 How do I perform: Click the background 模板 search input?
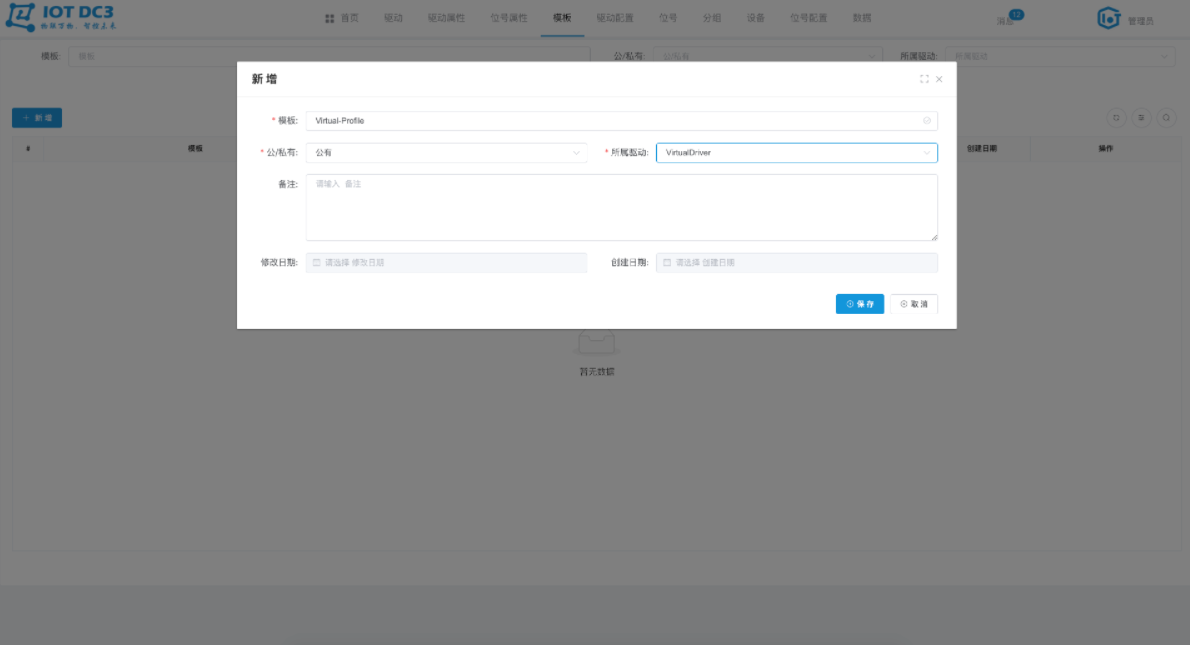[x=329, y=56]
